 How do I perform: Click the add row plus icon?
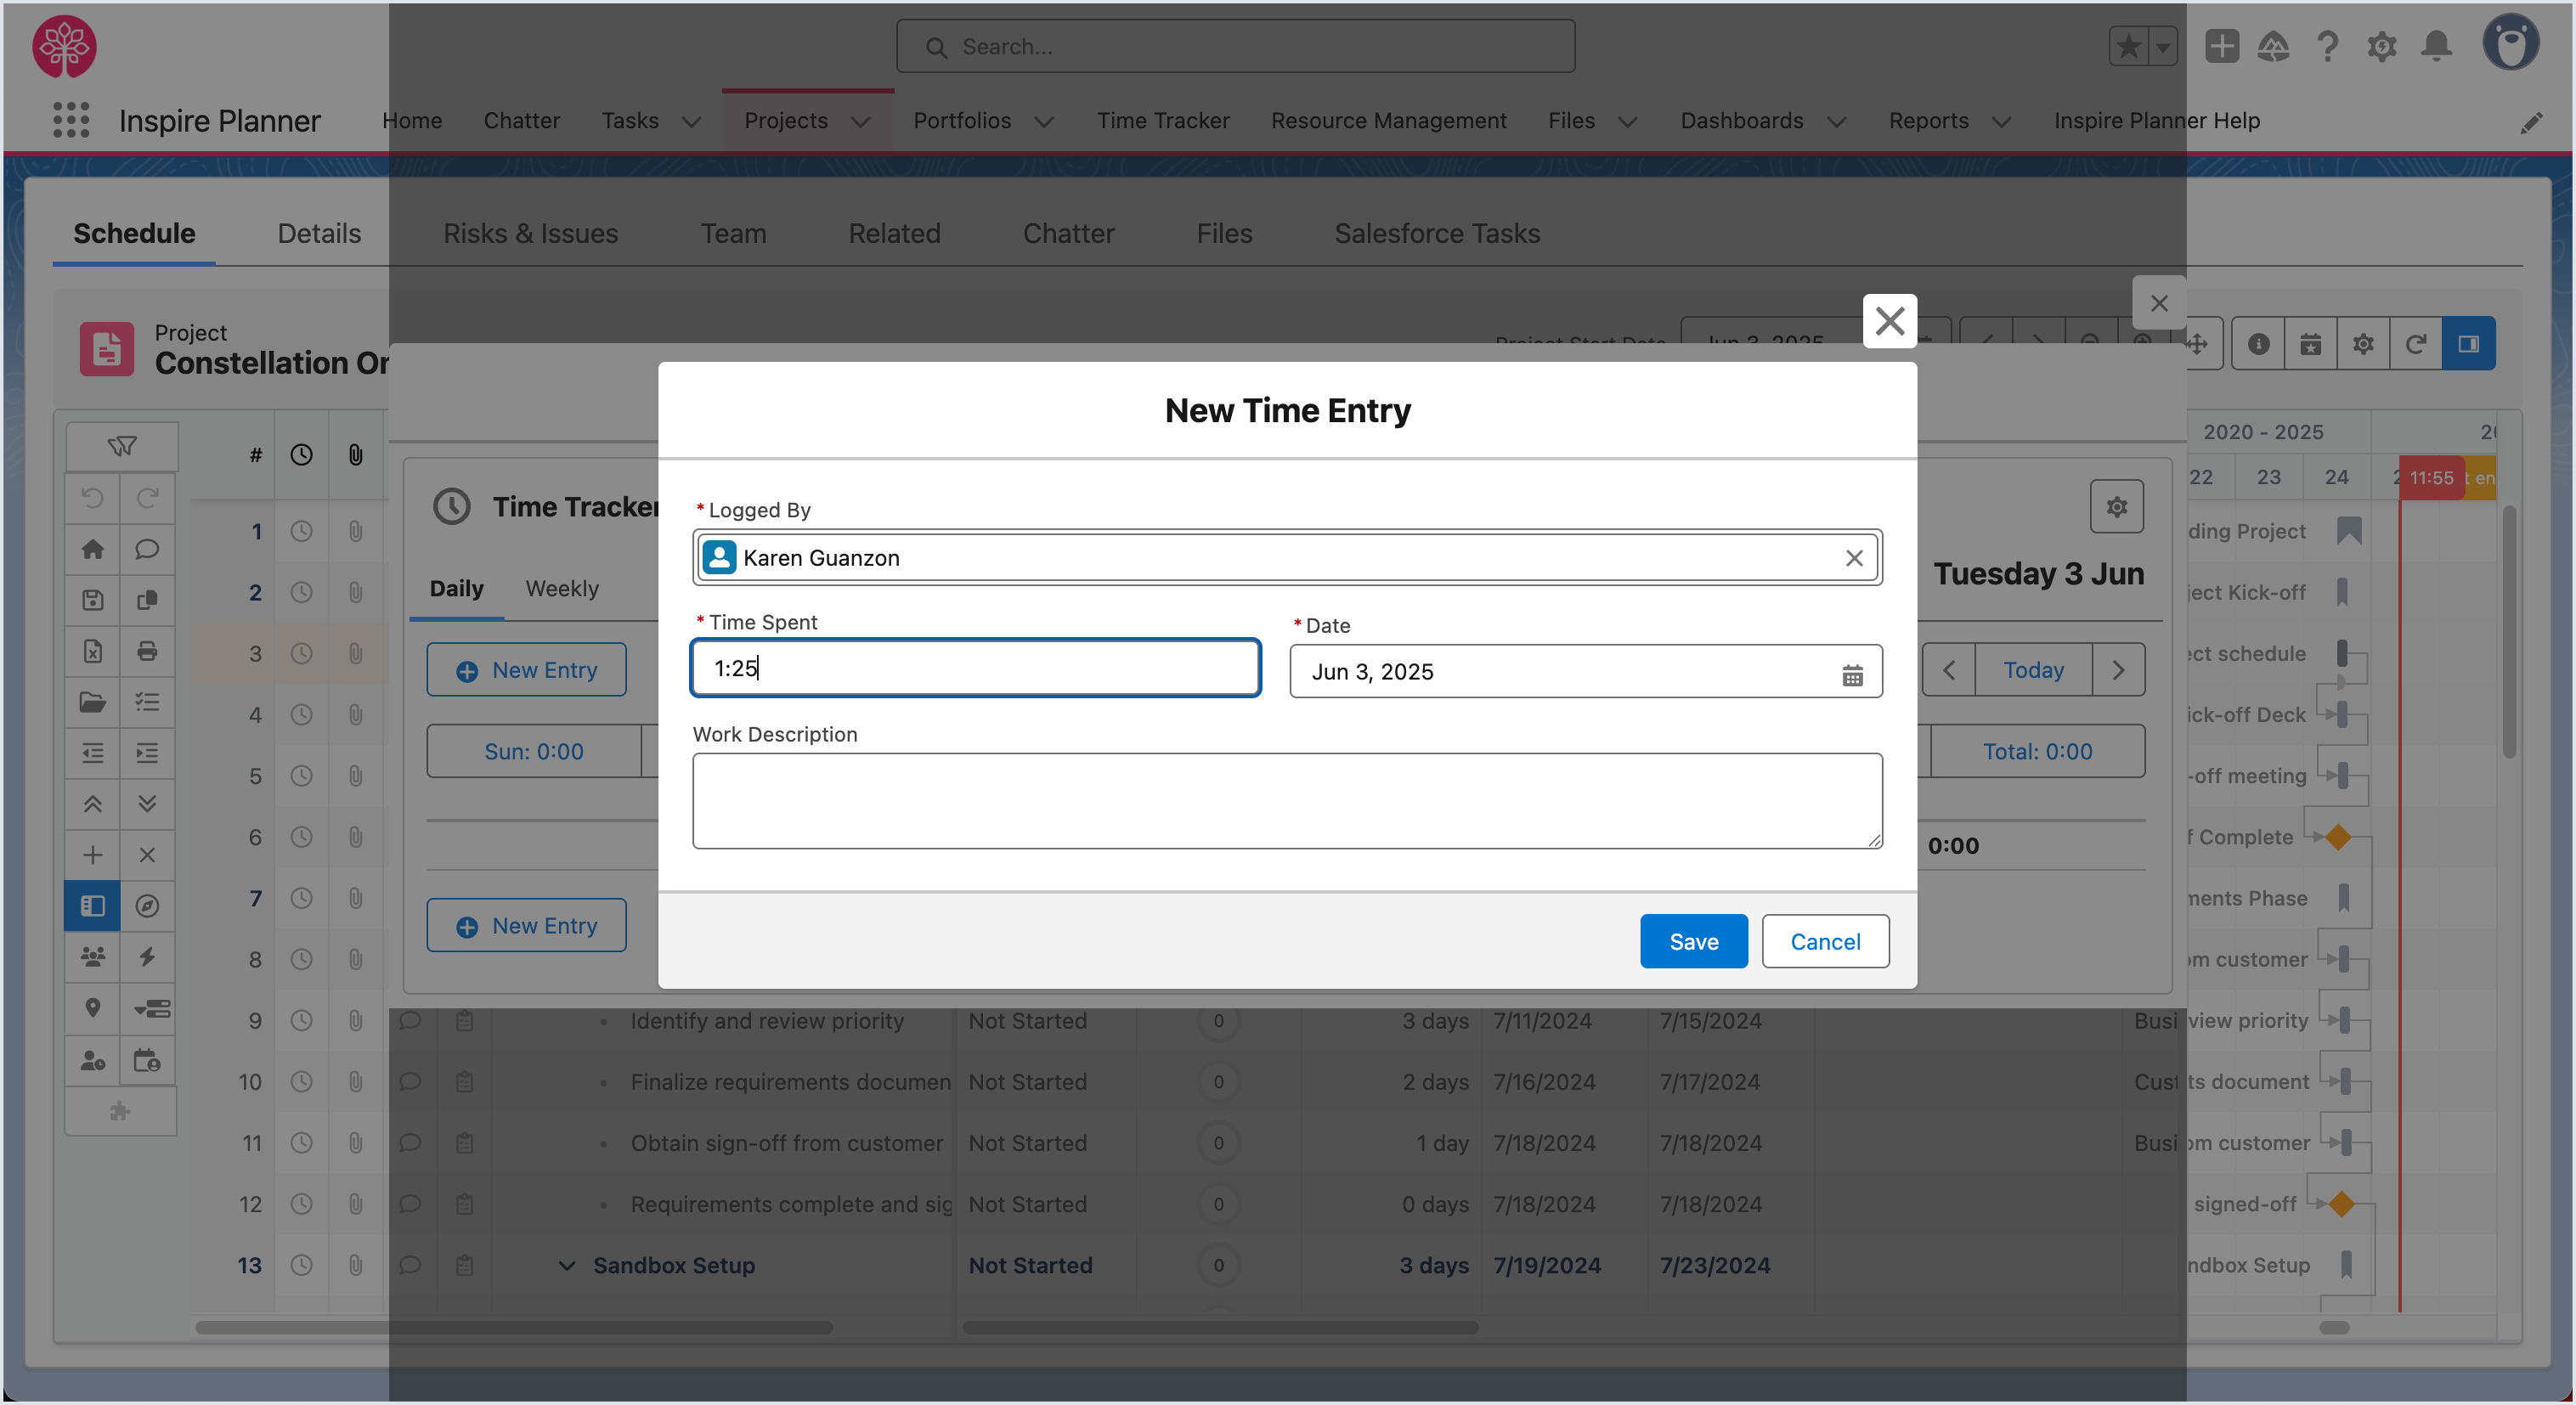93,855
